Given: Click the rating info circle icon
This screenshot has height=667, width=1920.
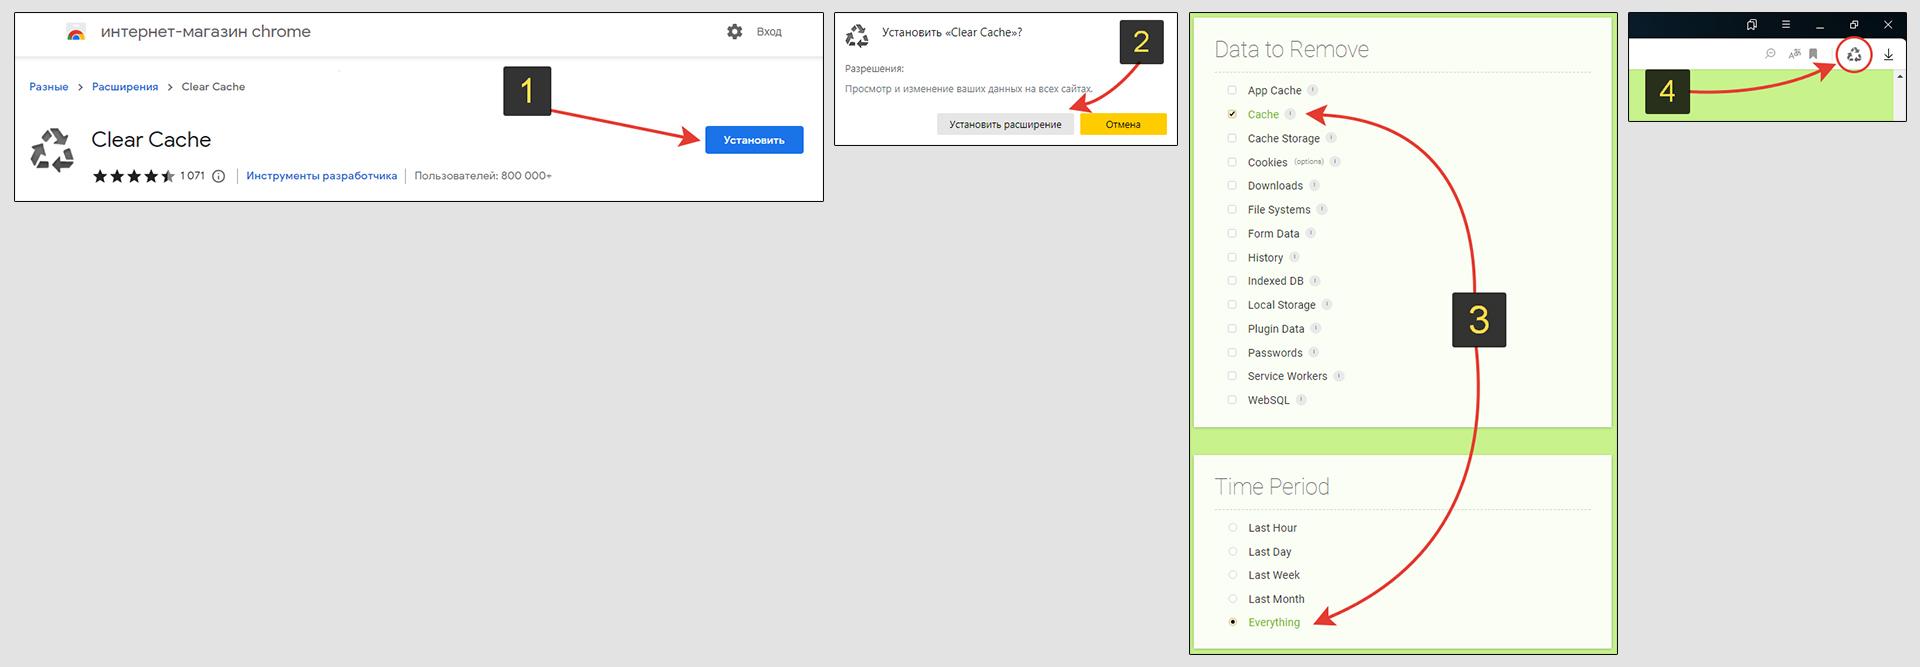Looking at the screenshot, I should click(219, 176).
